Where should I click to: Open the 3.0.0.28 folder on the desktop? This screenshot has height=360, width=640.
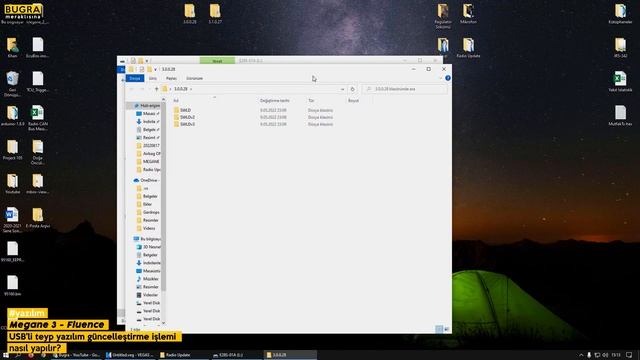click(x=190, y=13)
